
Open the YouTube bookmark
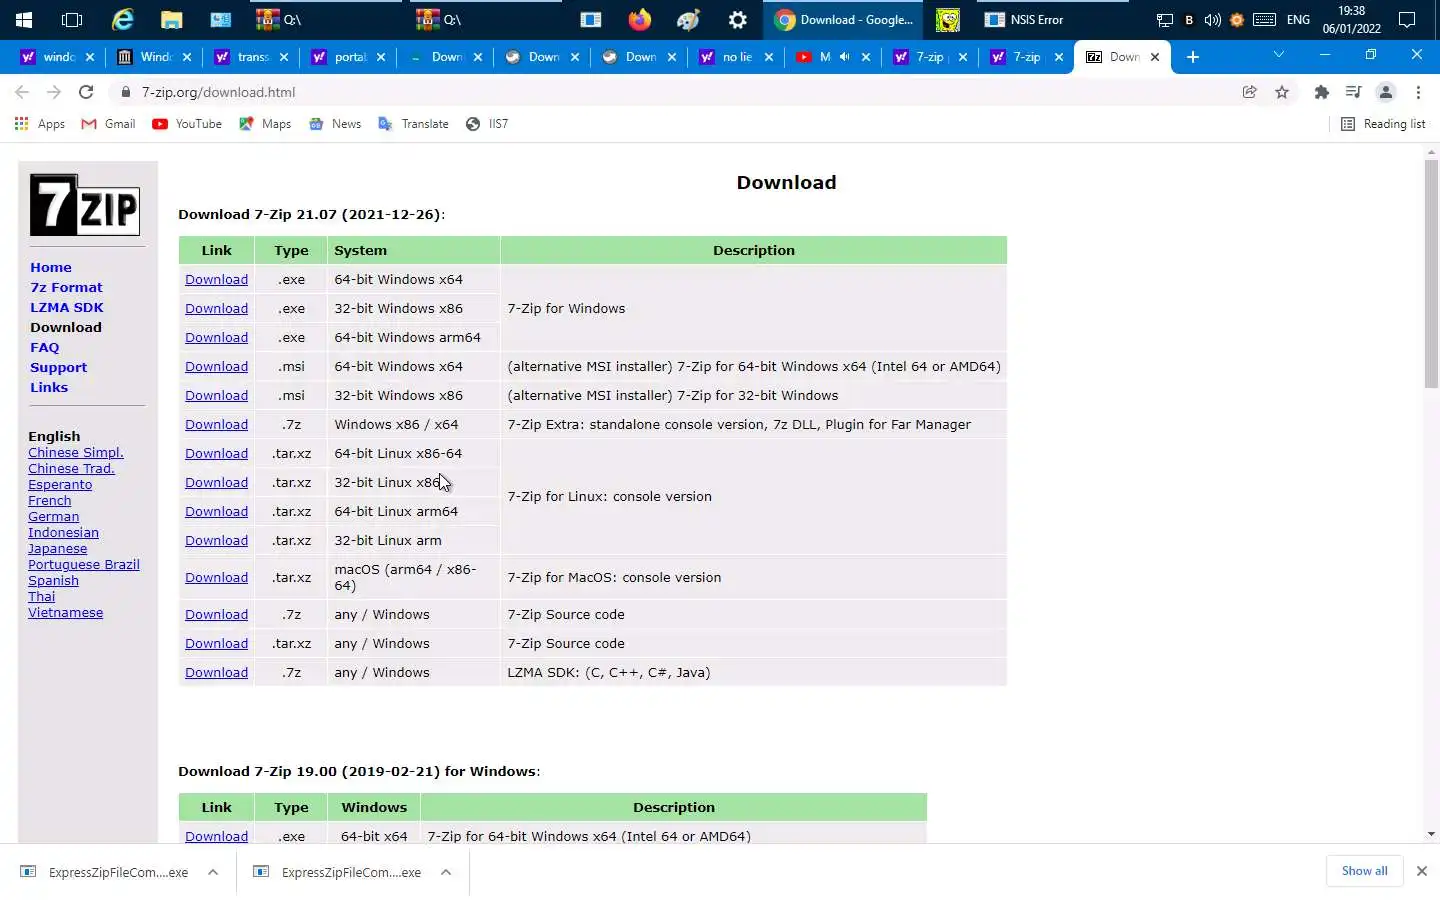[187, 124]
